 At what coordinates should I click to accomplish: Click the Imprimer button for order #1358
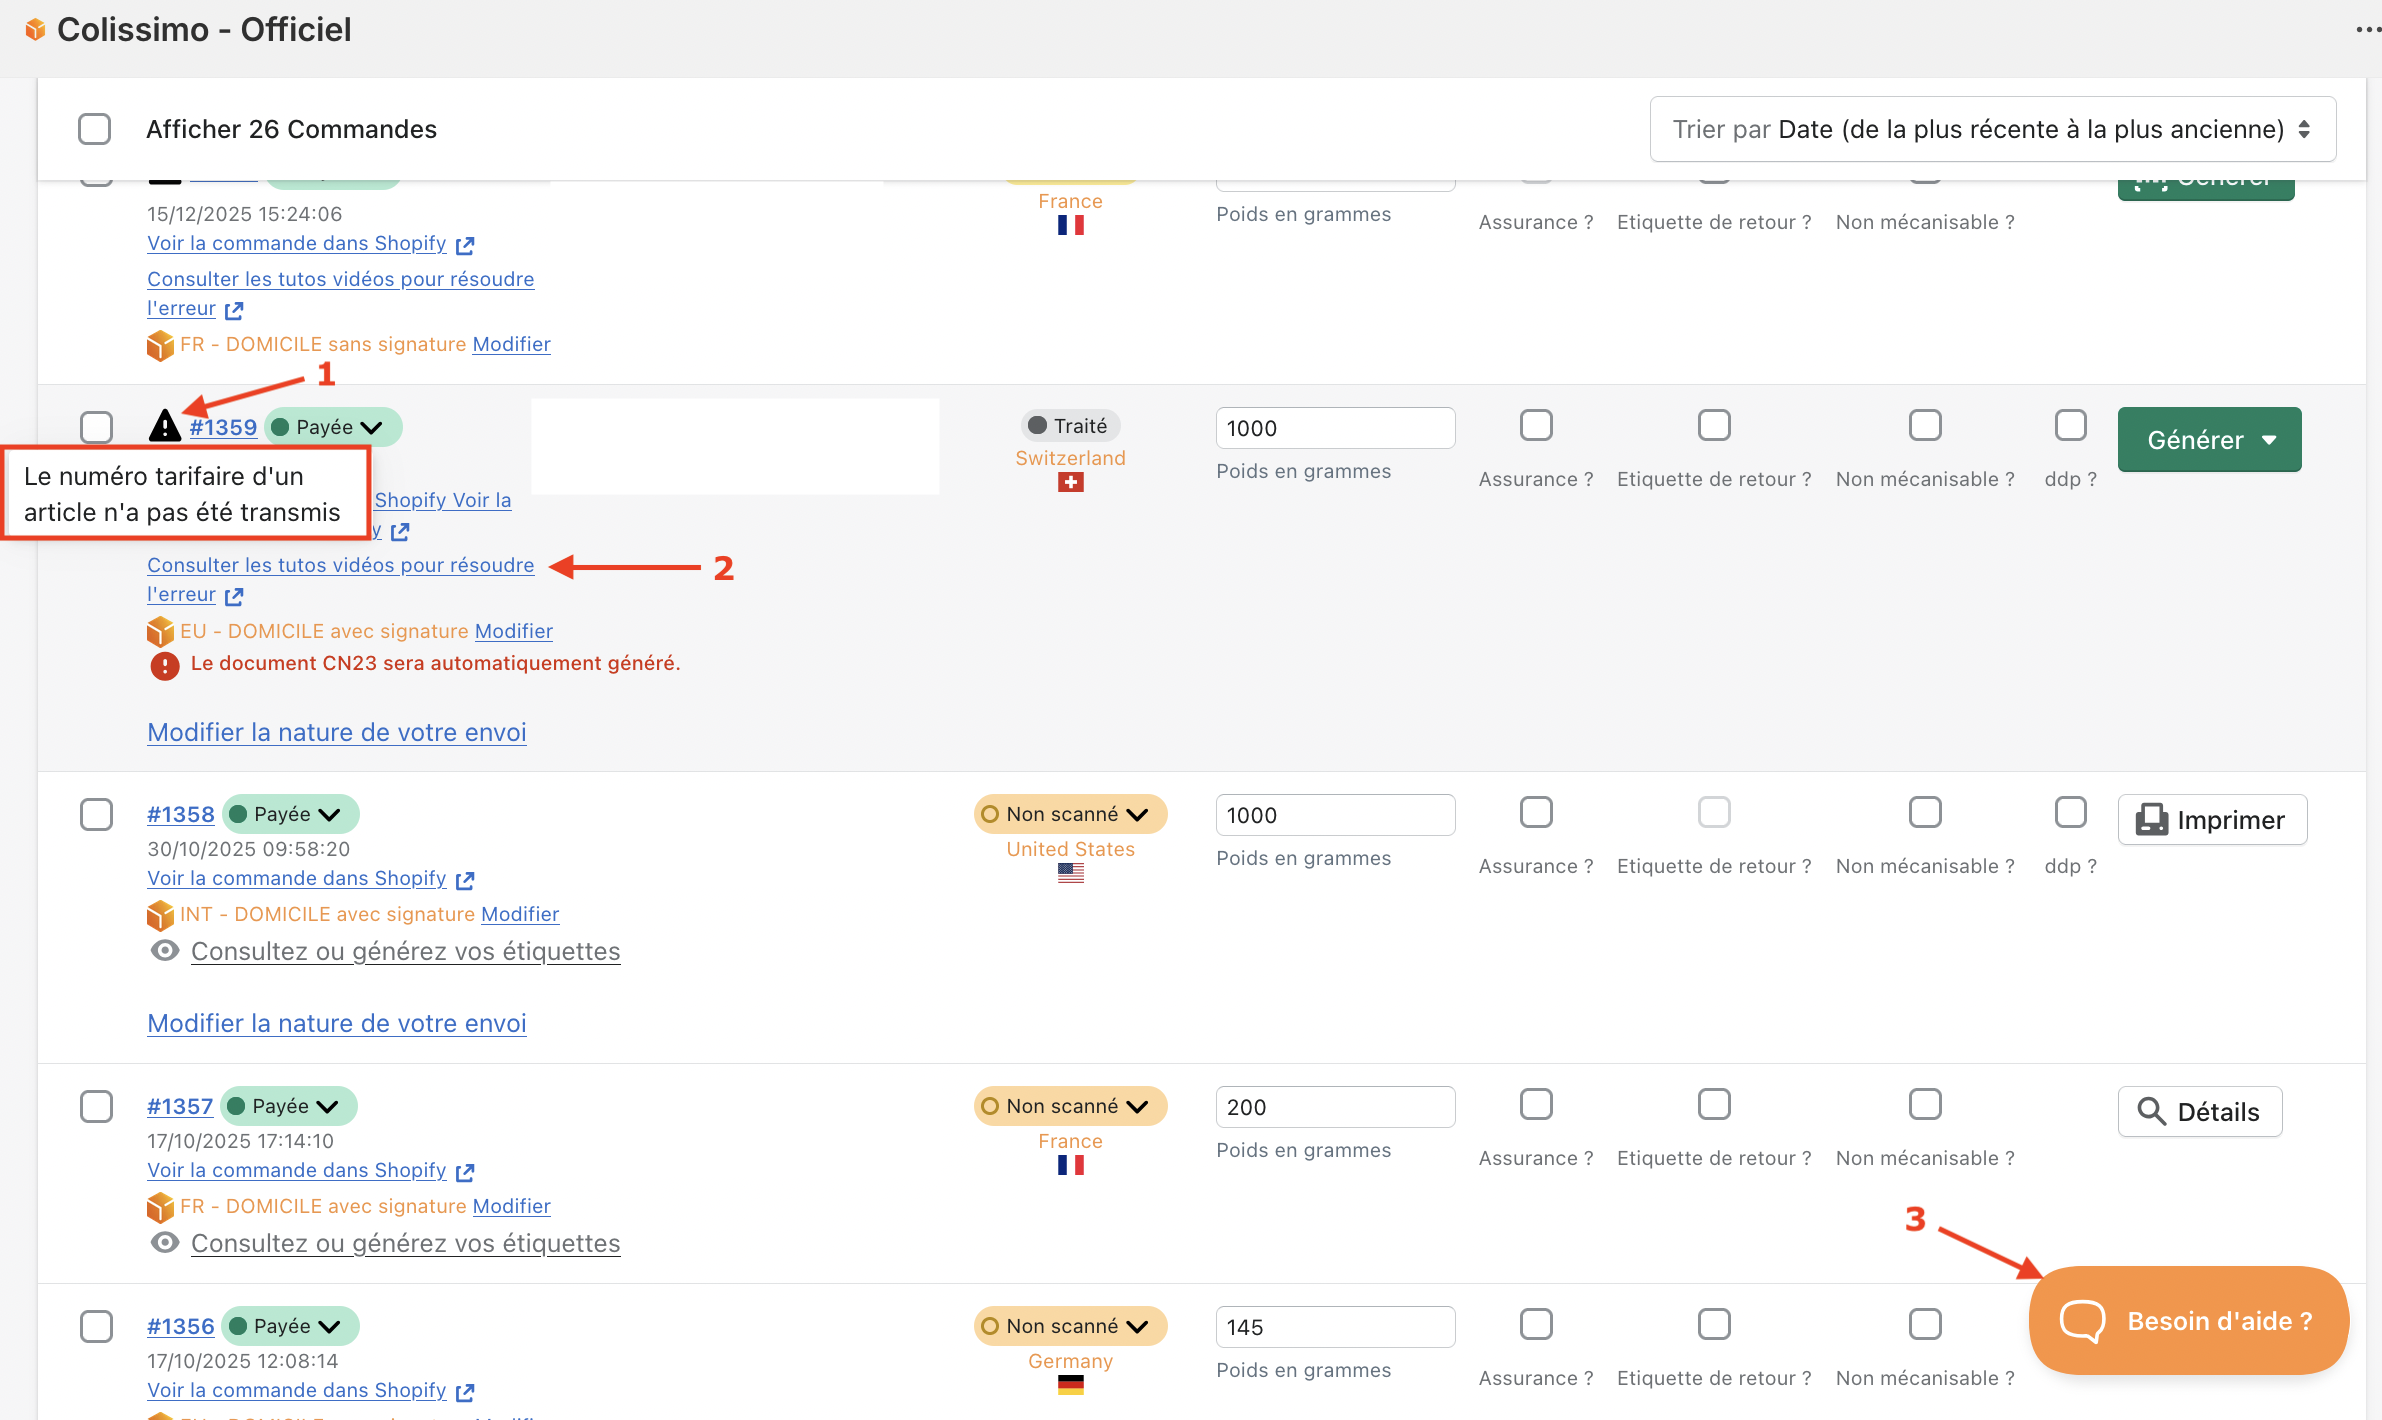(2211, 820)
